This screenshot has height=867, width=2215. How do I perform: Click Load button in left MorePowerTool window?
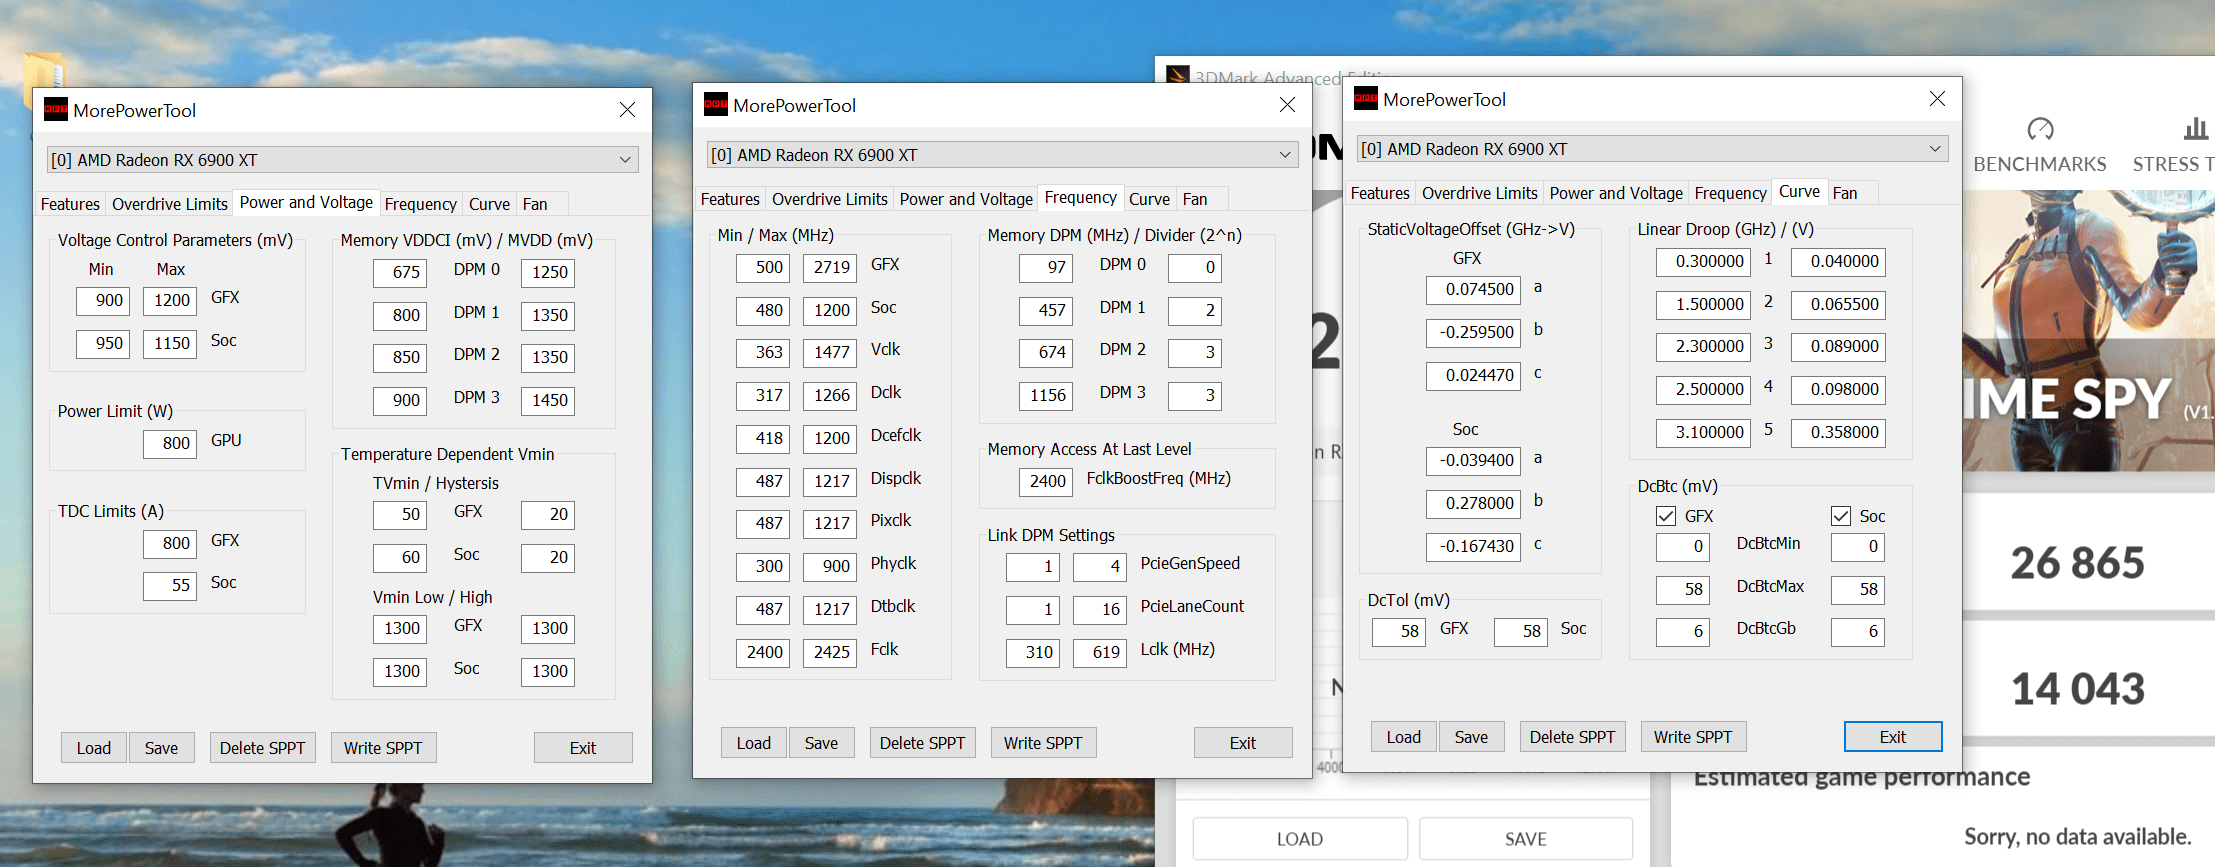click(94, 748)
